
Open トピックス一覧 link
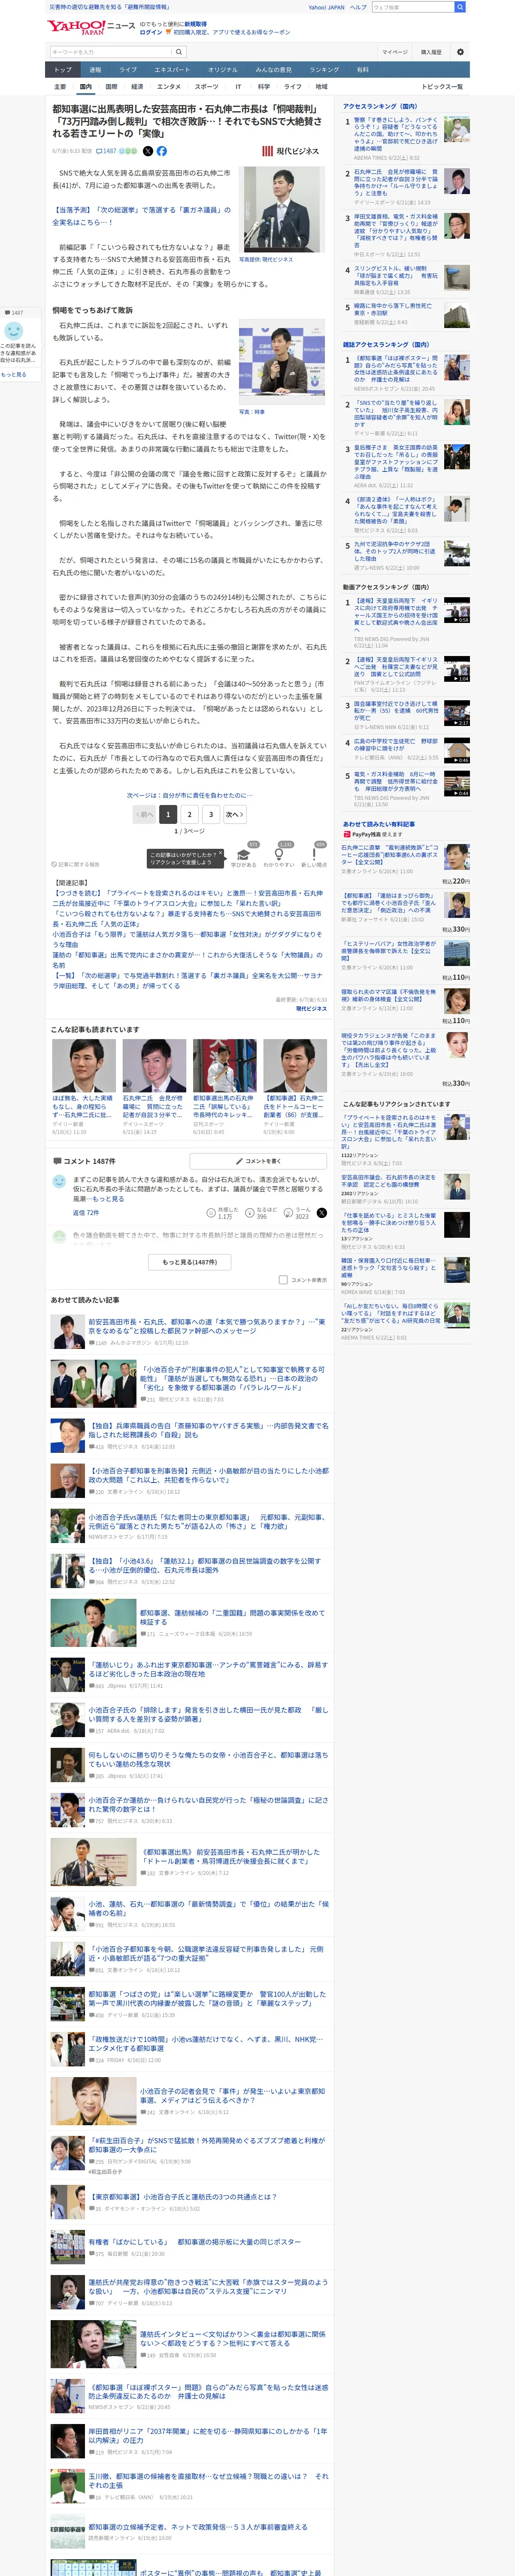point(442,87)
